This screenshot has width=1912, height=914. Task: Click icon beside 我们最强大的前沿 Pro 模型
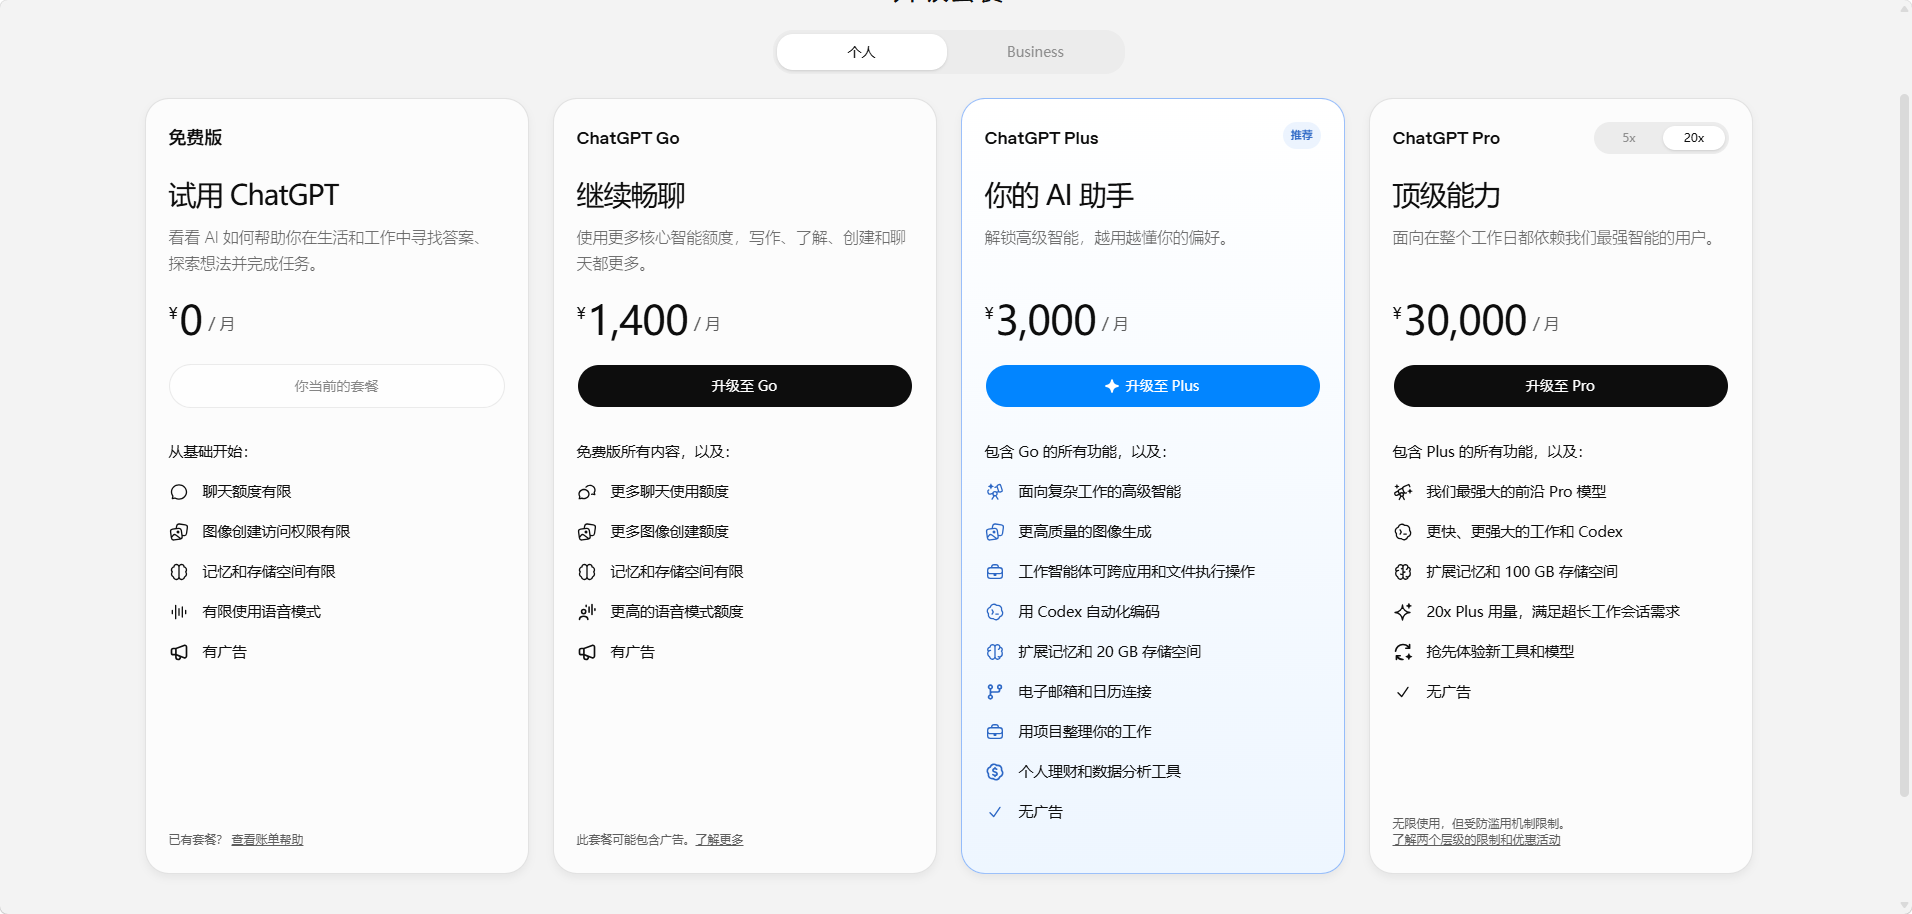click(1403, 492)
